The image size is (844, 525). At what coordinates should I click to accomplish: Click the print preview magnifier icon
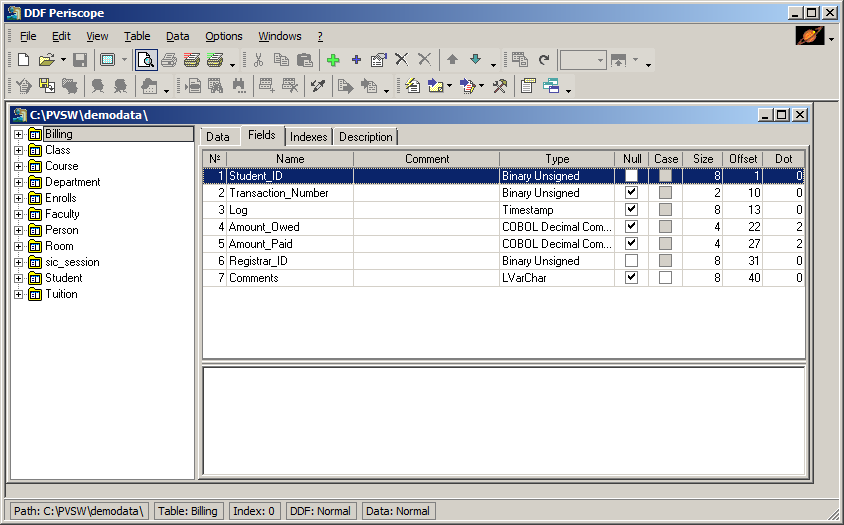coord(146,60)
